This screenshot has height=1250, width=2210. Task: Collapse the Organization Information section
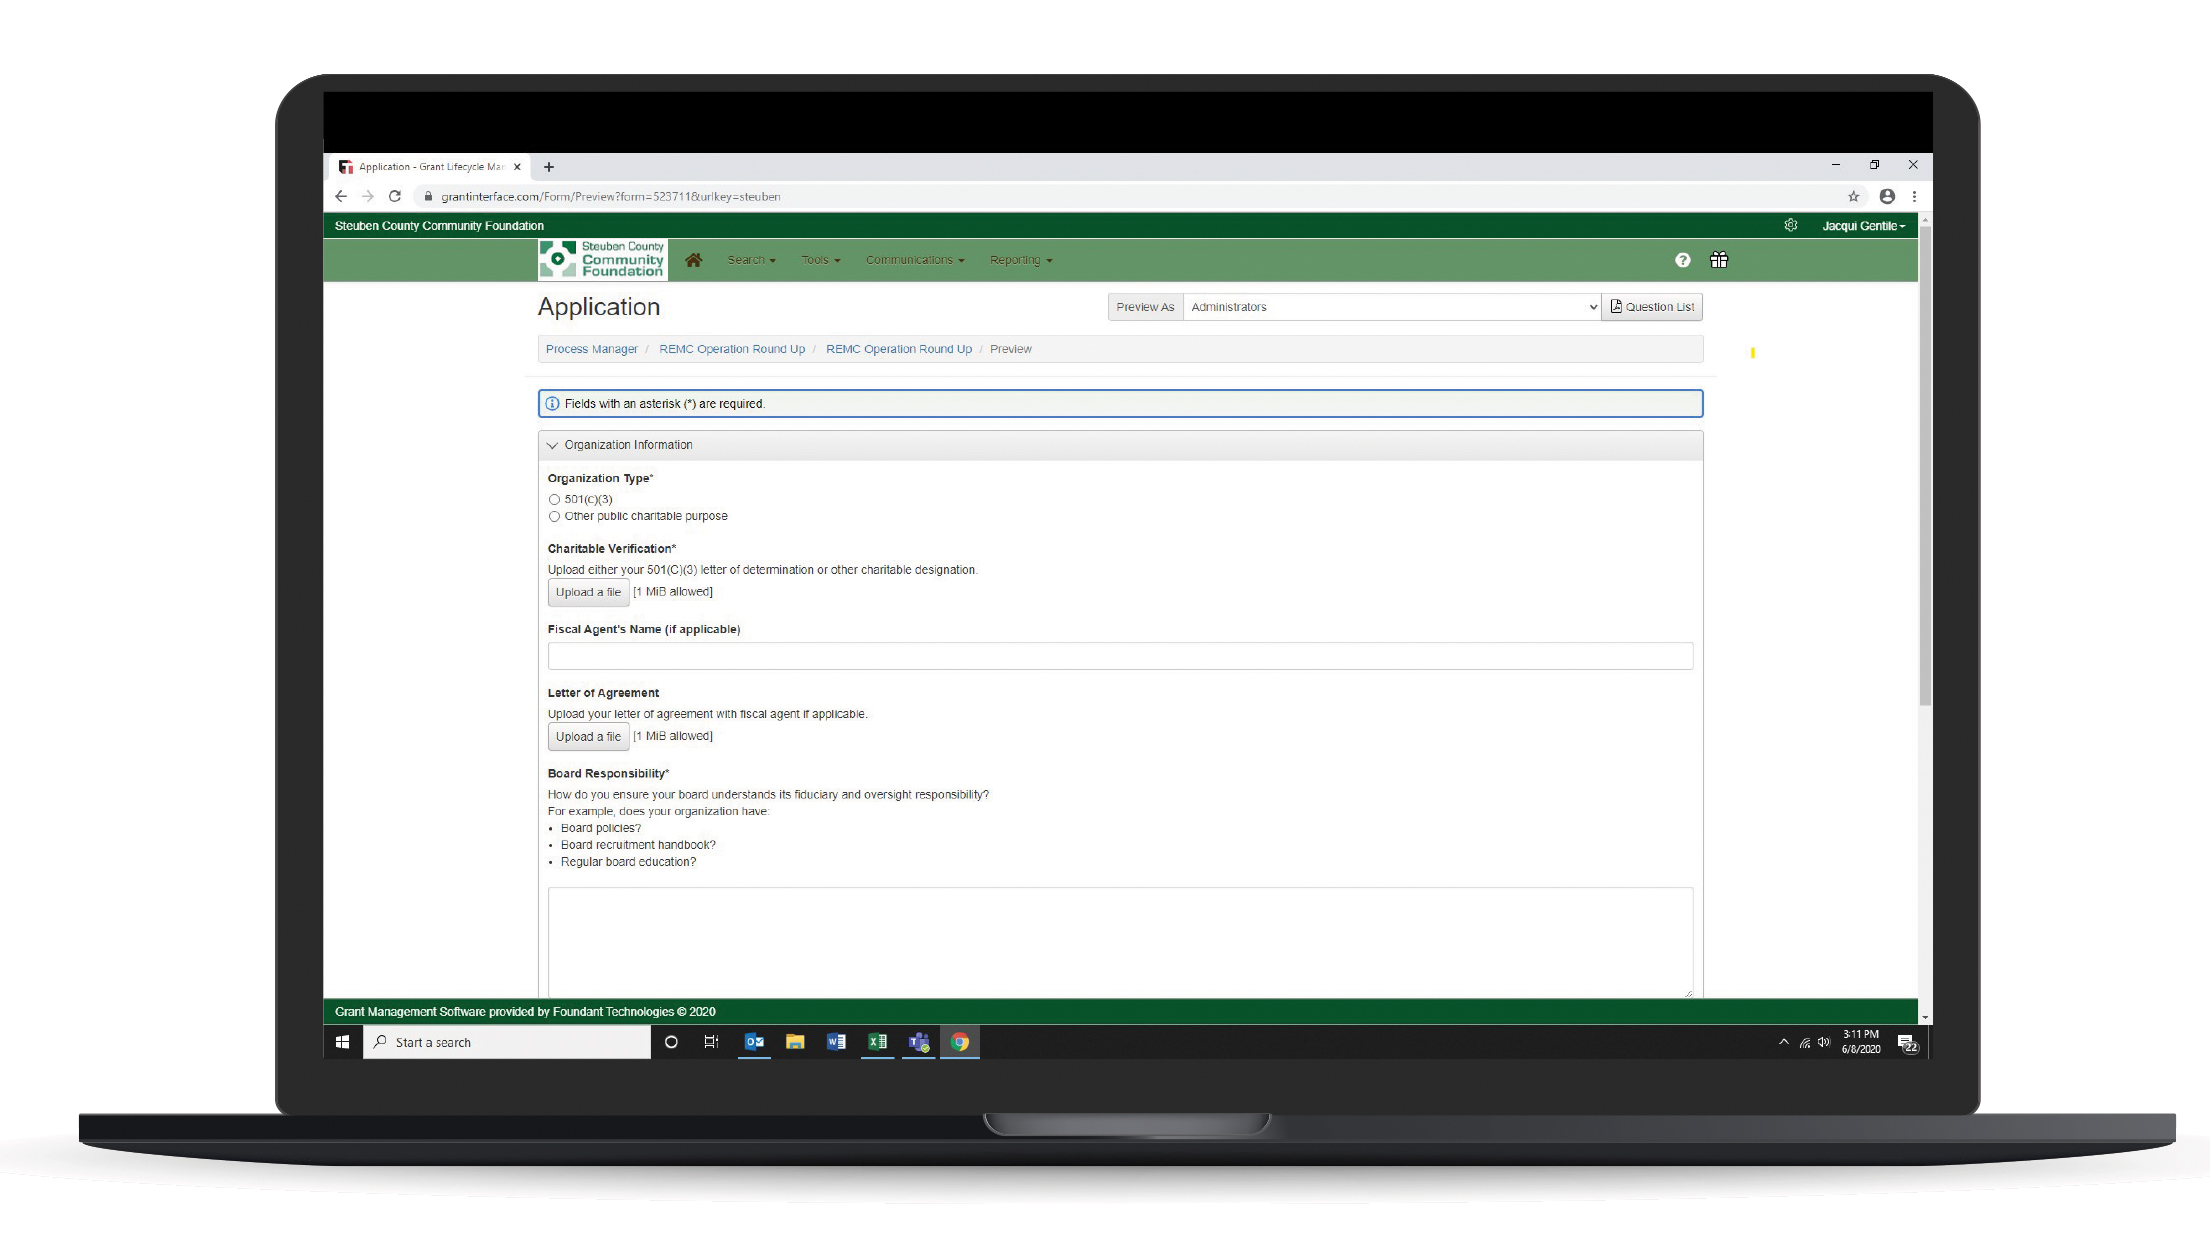point(552,445)
